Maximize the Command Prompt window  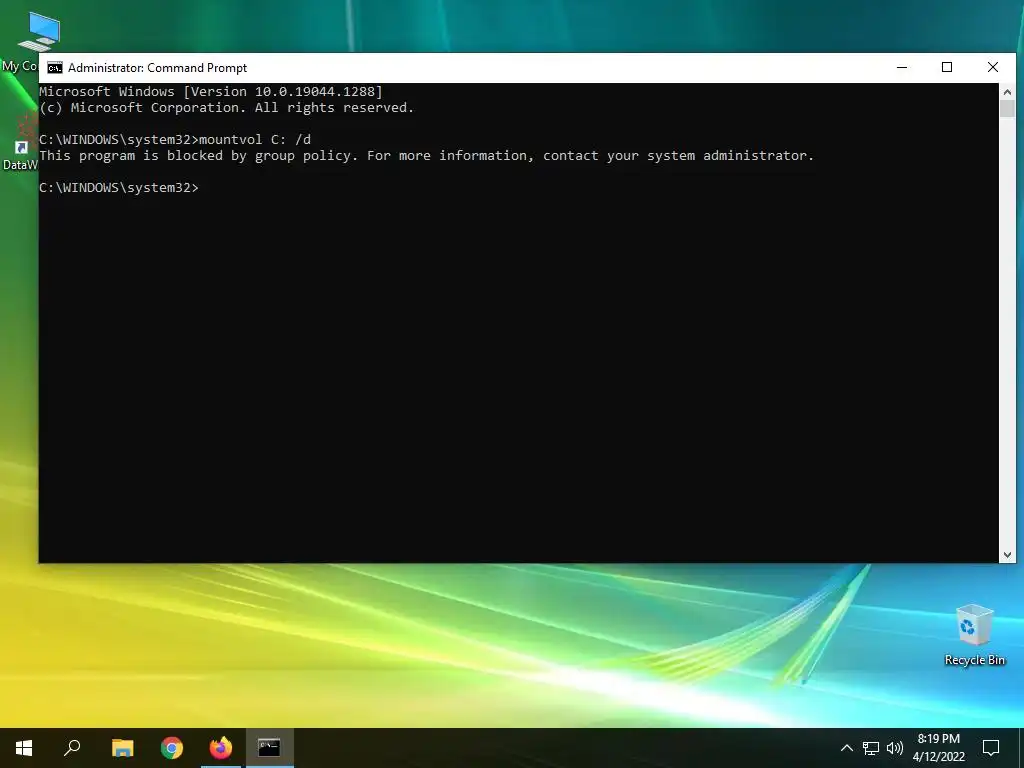947,67
